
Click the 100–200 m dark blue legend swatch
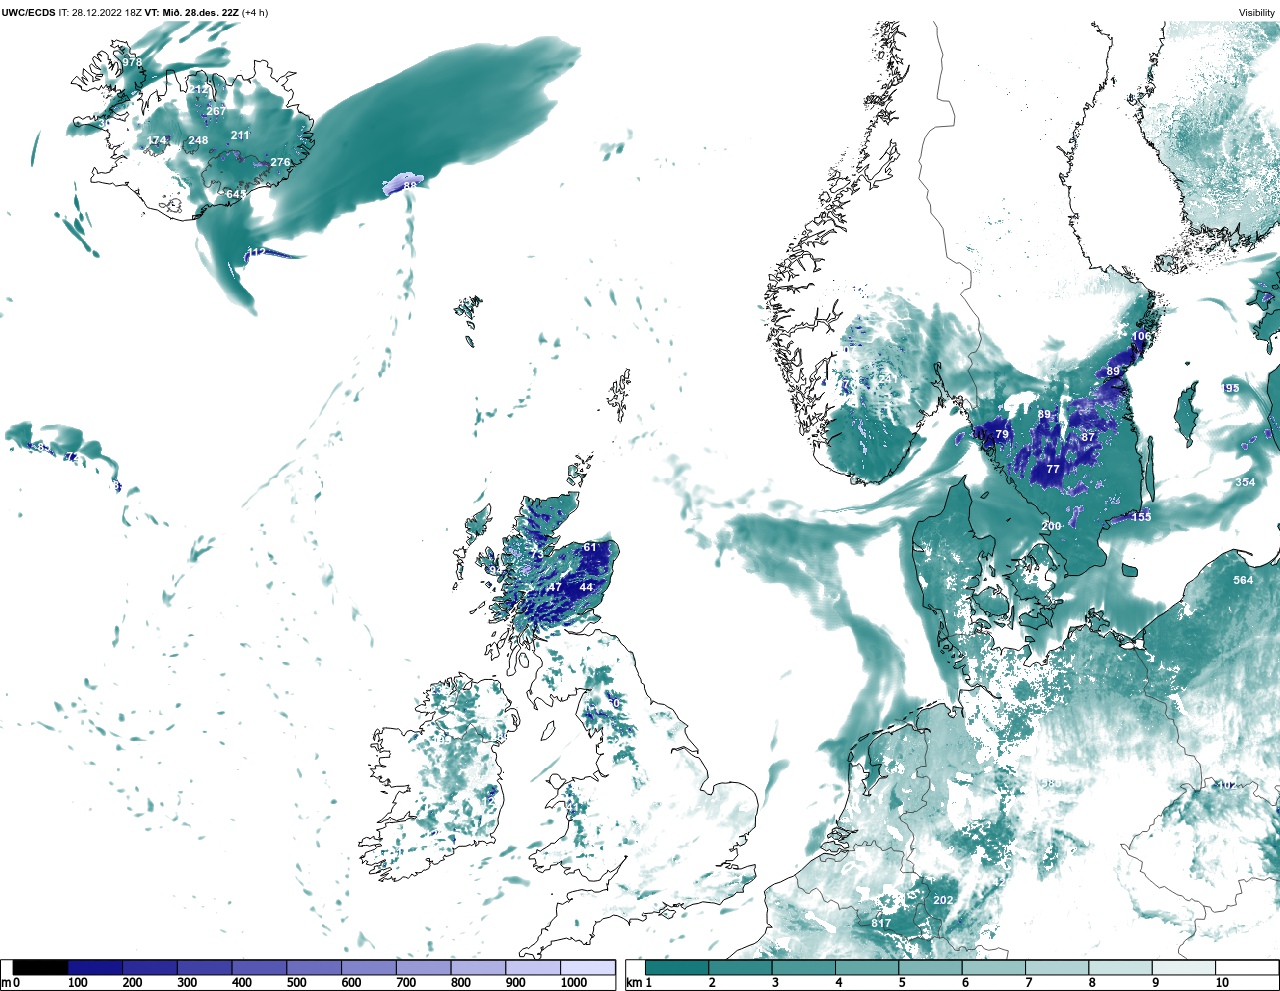point(95,967)
